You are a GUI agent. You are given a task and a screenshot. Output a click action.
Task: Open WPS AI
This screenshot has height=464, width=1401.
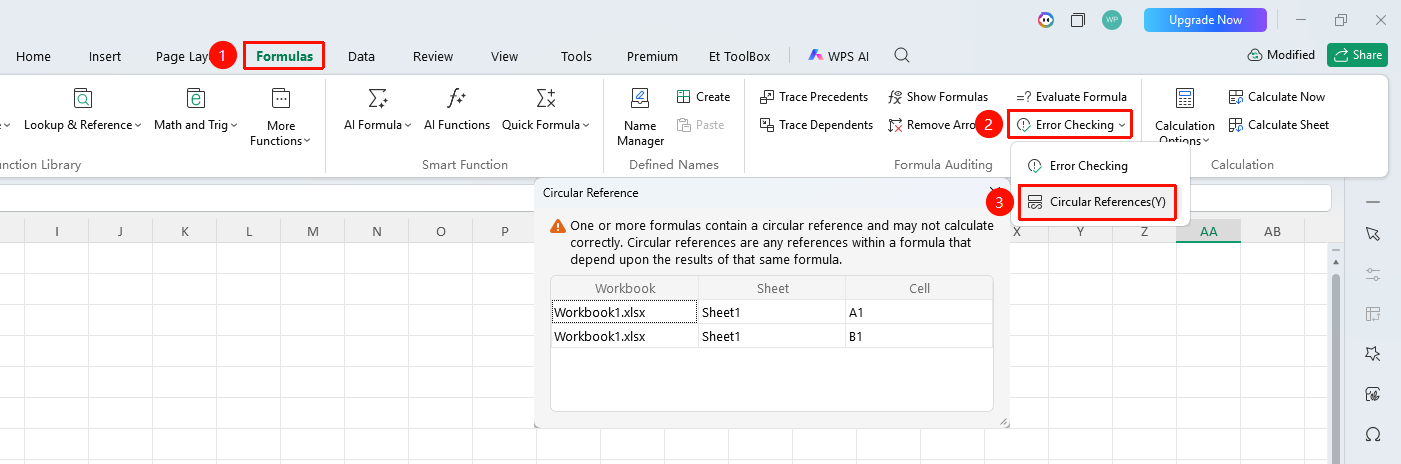click(839, 56)
